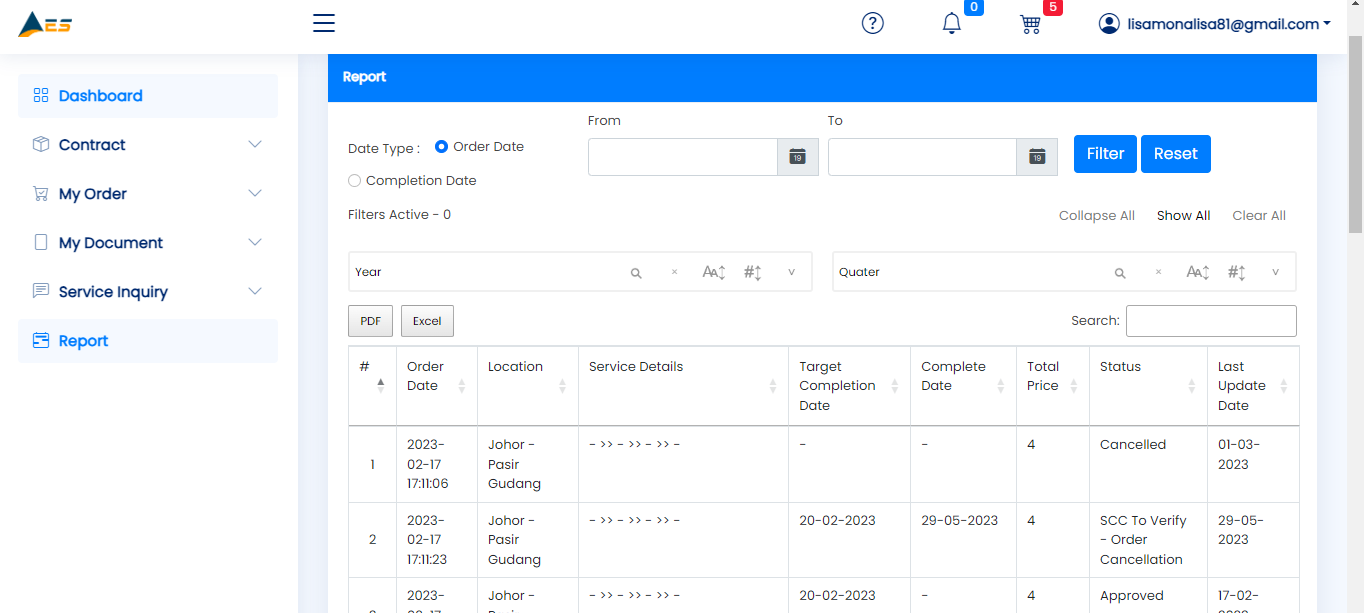This screenshot has height=613, width=1364.
Task: Open the notifications bell
Action: tap(952, 23)
